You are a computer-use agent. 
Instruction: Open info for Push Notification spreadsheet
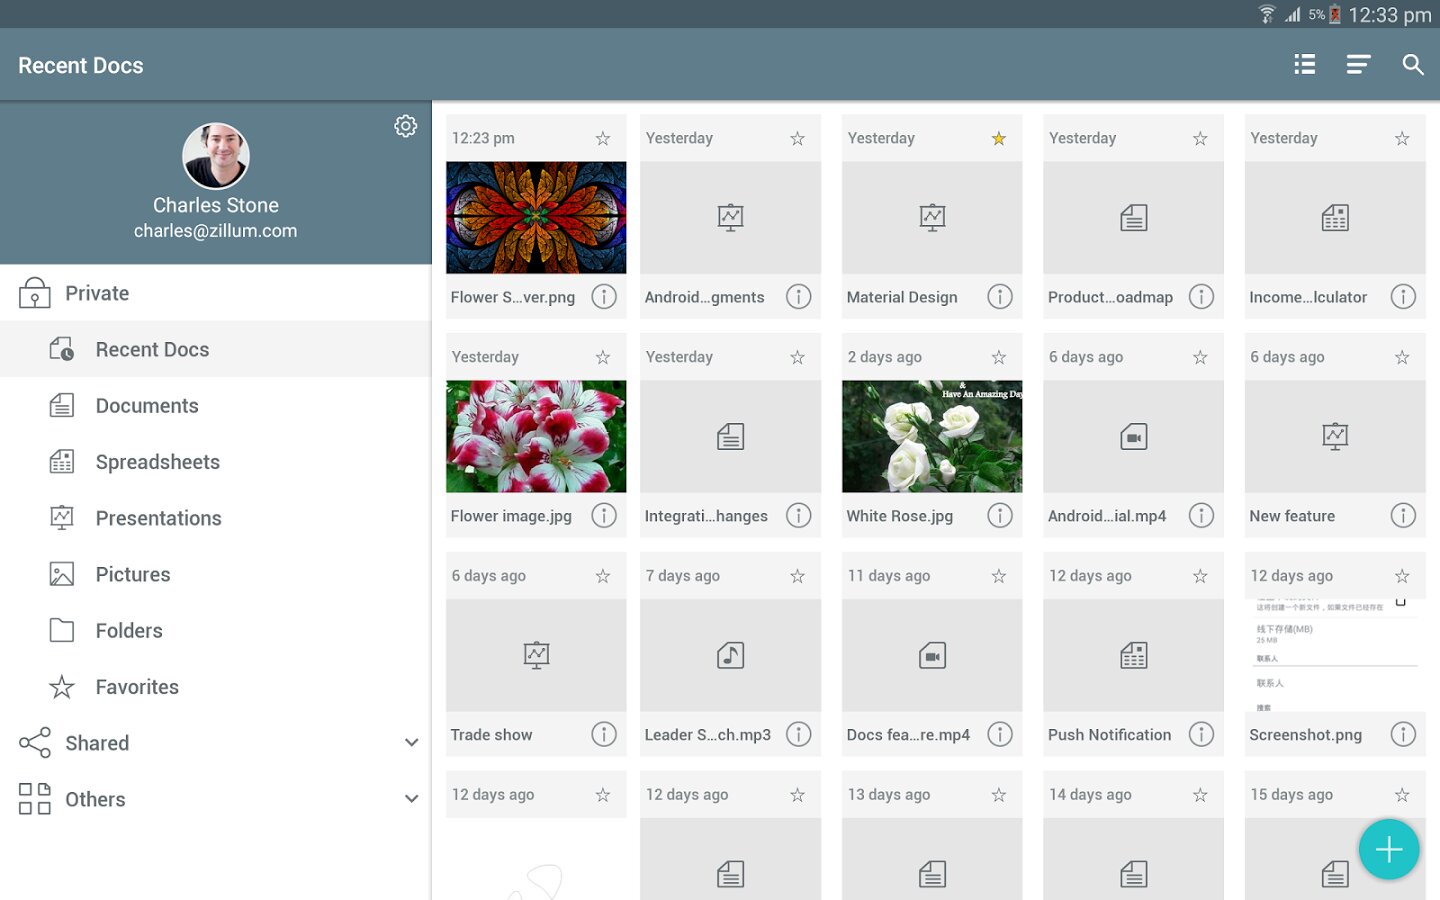[x=1201, y=735]
